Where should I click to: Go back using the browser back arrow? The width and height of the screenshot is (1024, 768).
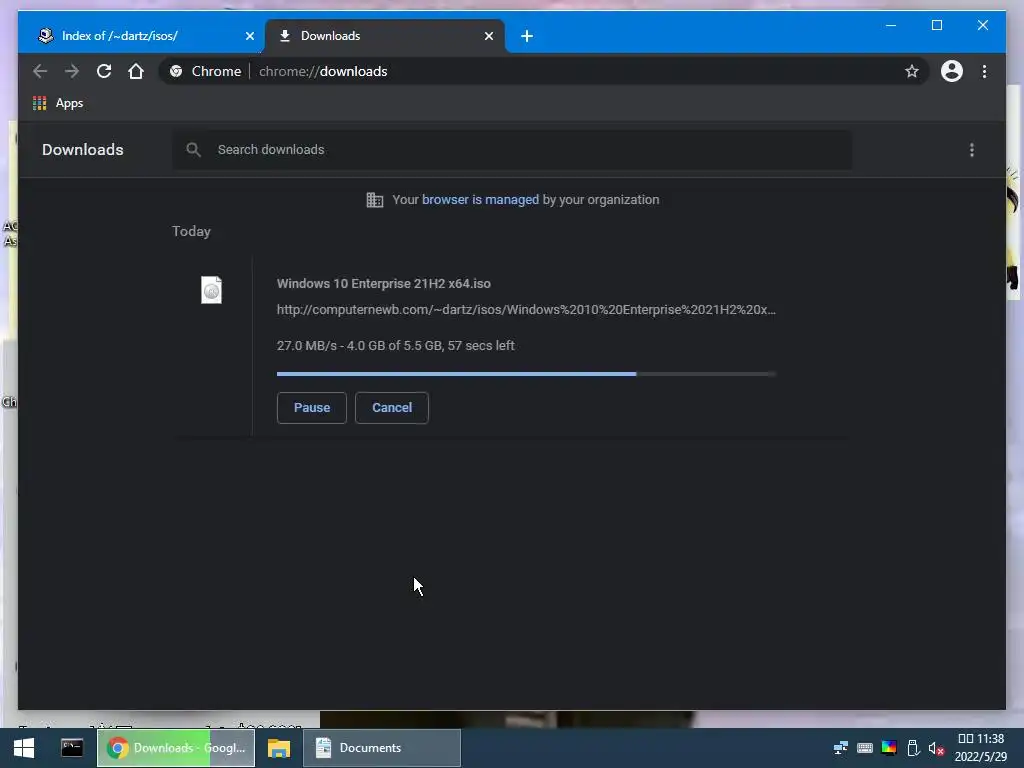click(40, 71)
